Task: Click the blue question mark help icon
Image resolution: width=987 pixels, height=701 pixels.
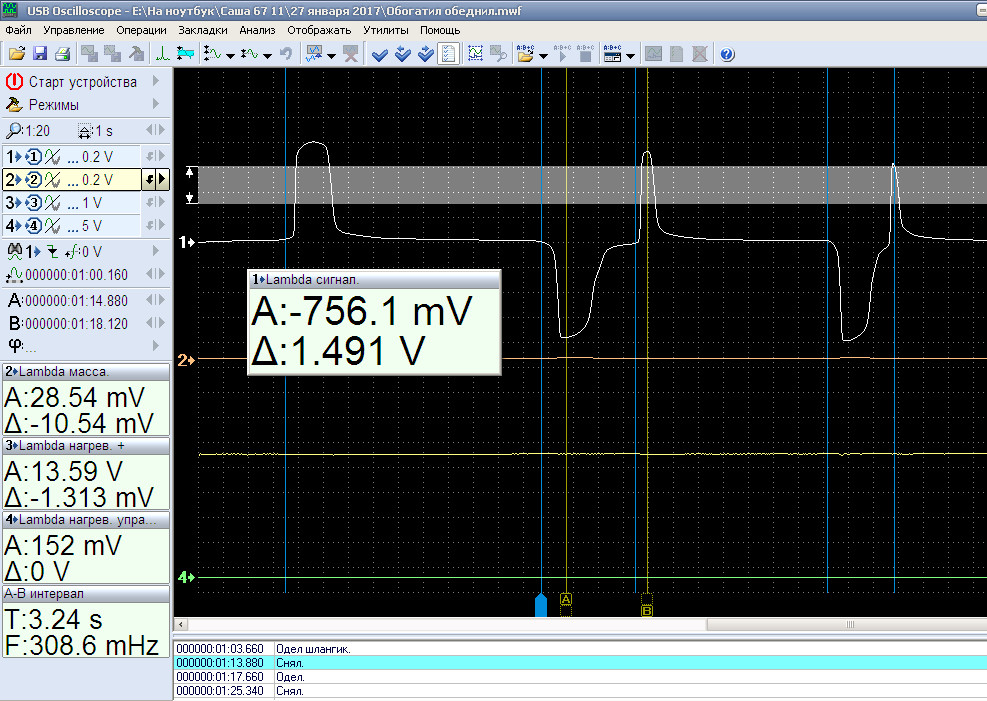Action: (x=727, y=54)
